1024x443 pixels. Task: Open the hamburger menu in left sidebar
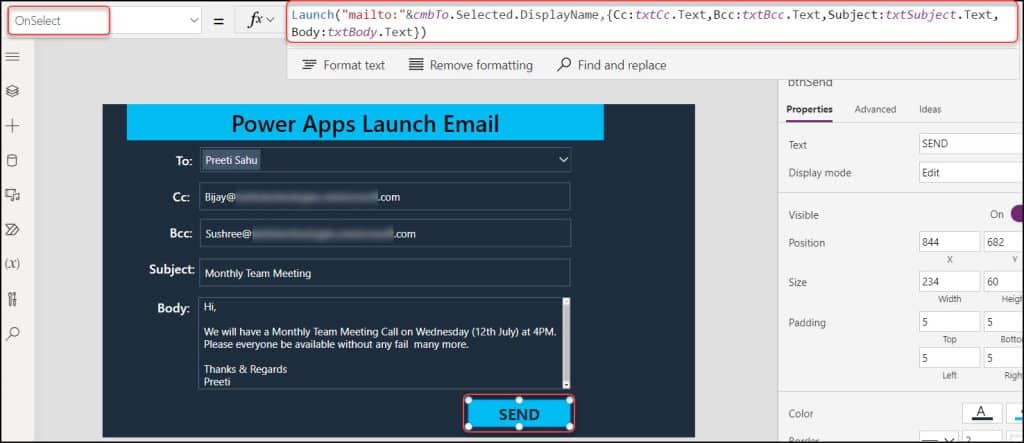(12, 57)
